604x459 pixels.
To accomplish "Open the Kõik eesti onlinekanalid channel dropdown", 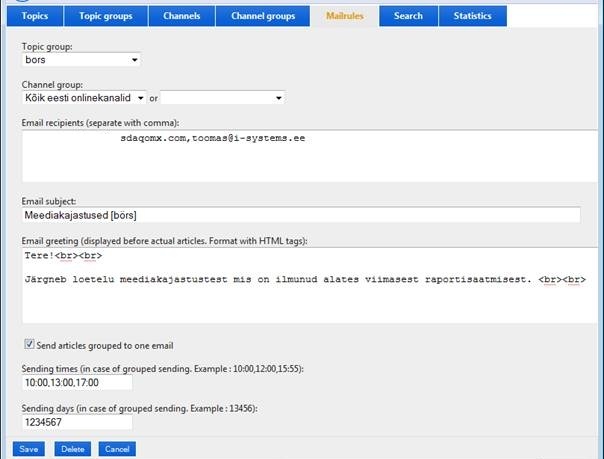I will pos(83,98).
